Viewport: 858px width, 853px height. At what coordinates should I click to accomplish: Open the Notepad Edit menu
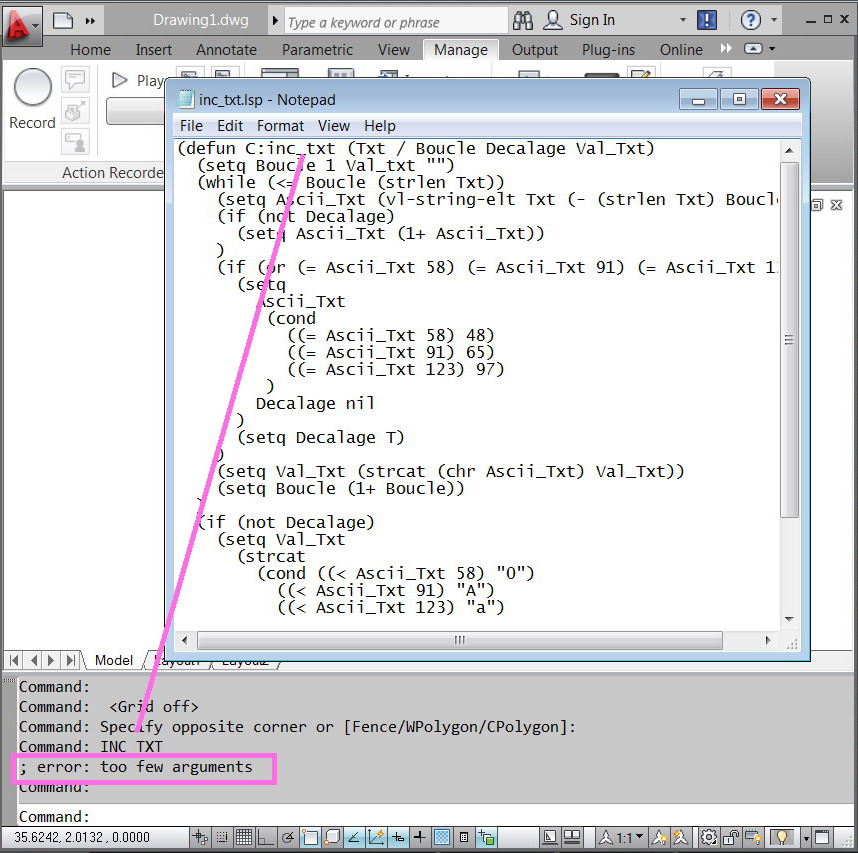tap(230, 126)
